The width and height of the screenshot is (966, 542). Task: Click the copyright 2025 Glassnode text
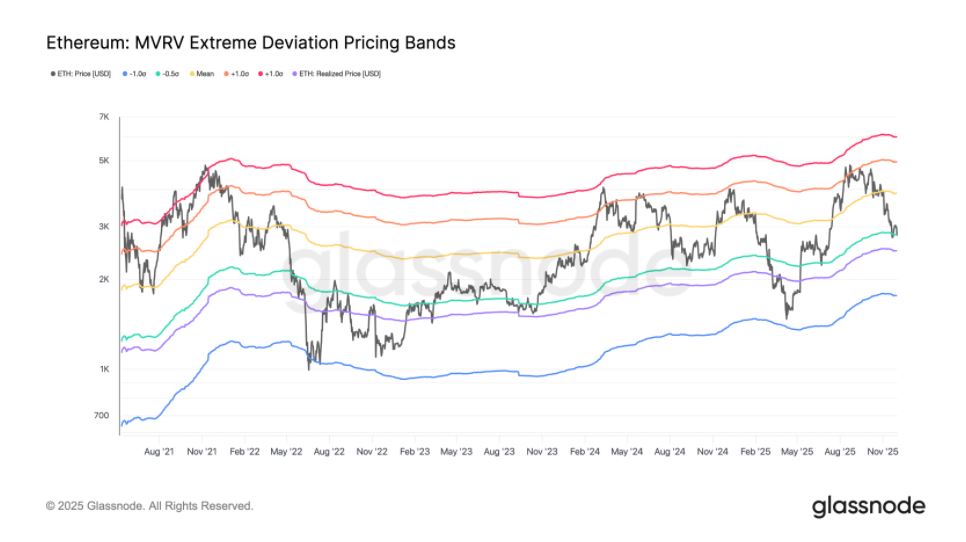150,506
